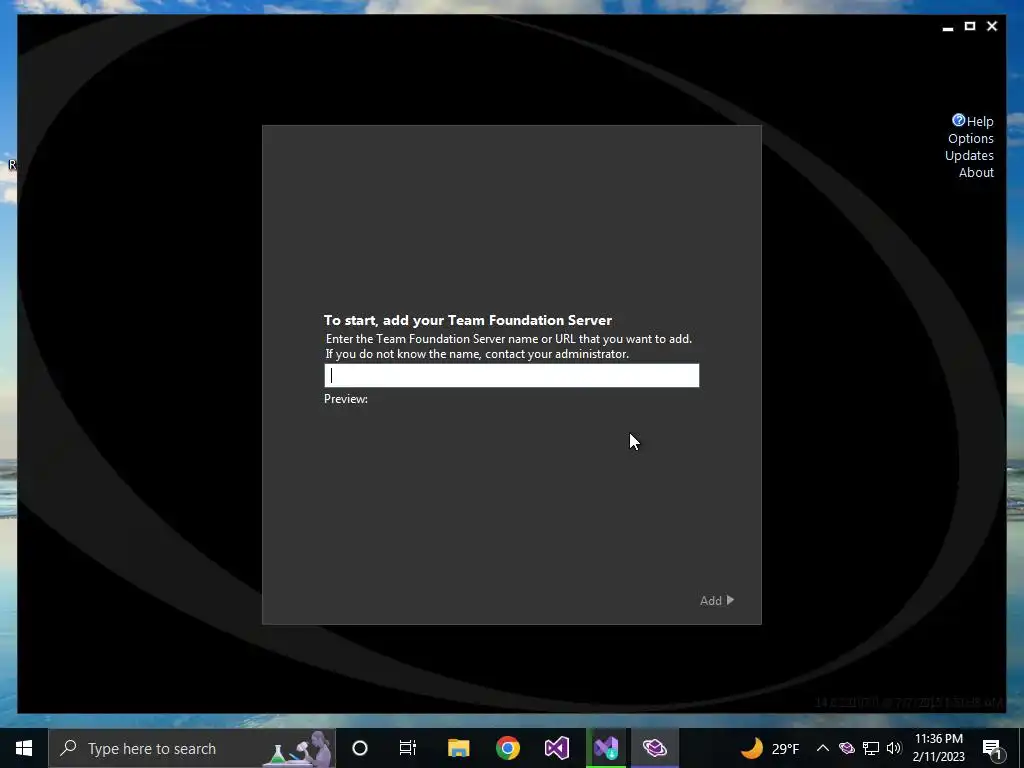Click the blue Help question mark icon
The width and height of the screenshot is (1024, 768).
958,120
